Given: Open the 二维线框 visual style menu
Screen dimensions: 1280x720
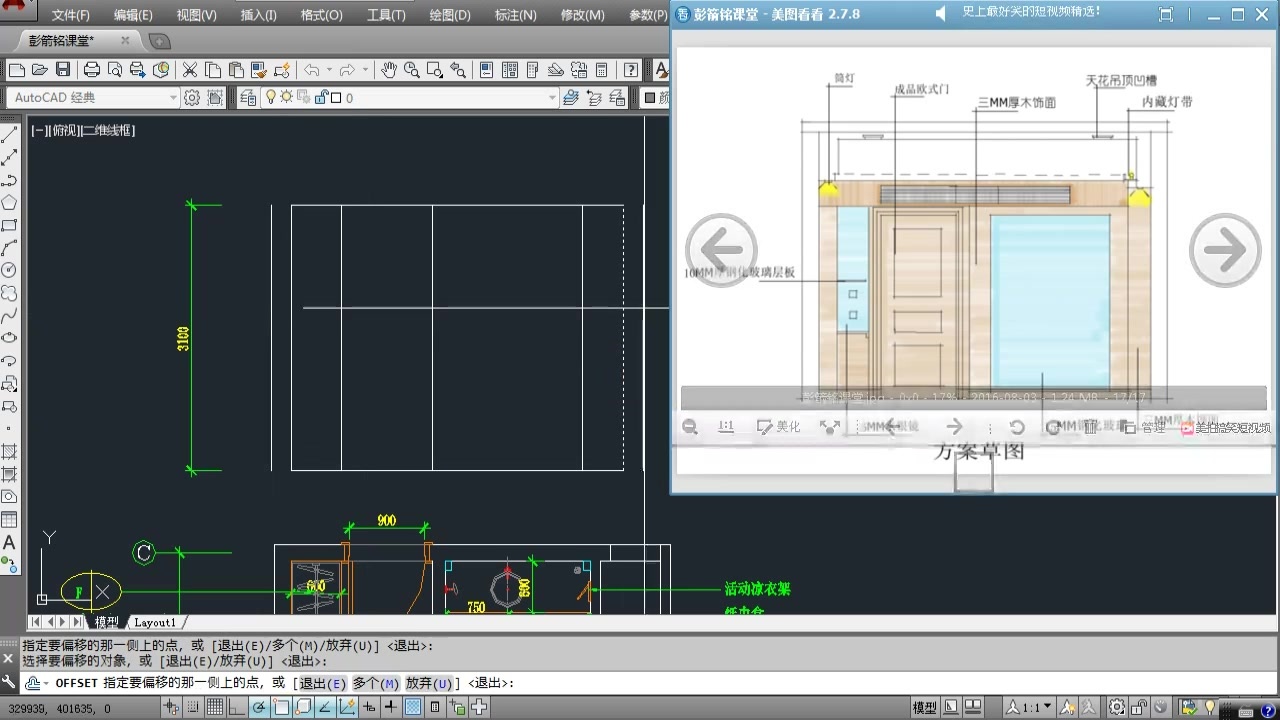Looking at the screenshot, I should click(x=108, y=130).
